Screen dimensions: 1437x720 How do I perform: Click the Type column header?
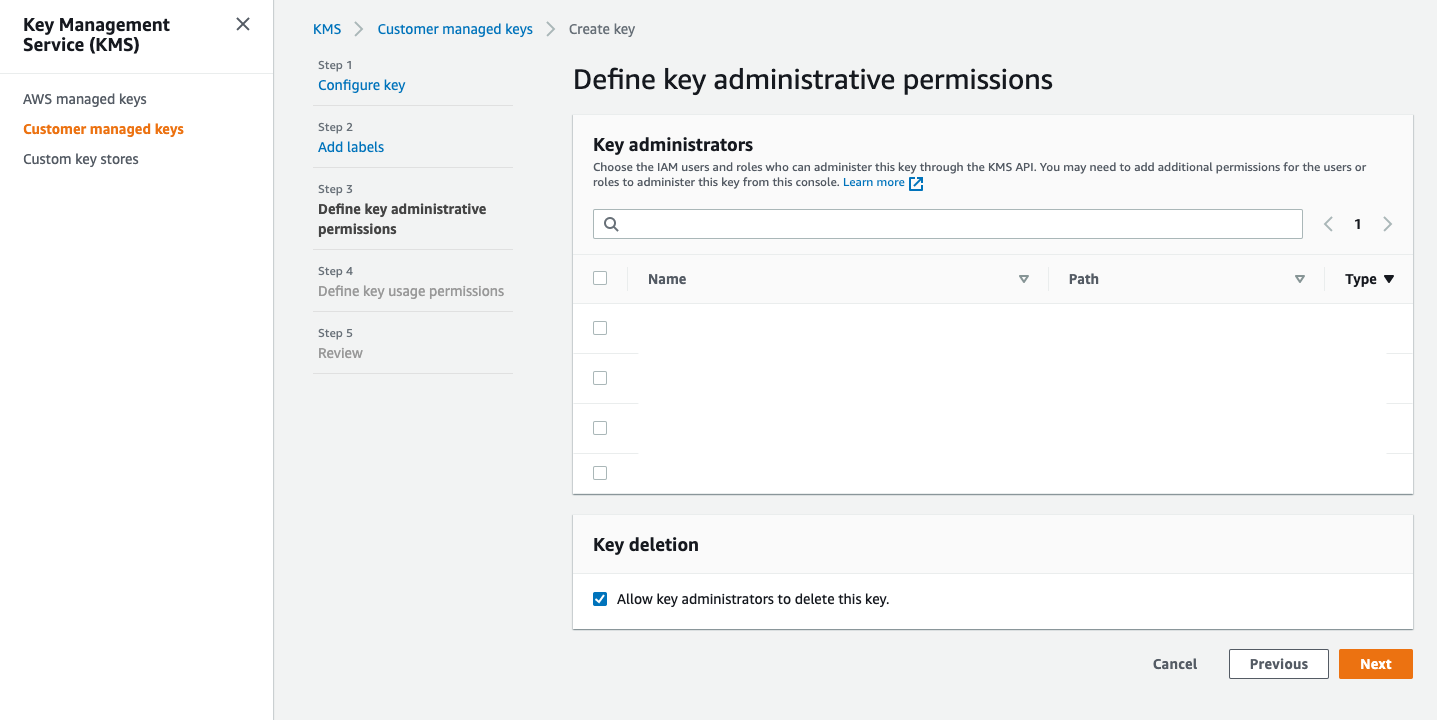click(1360, 279)
